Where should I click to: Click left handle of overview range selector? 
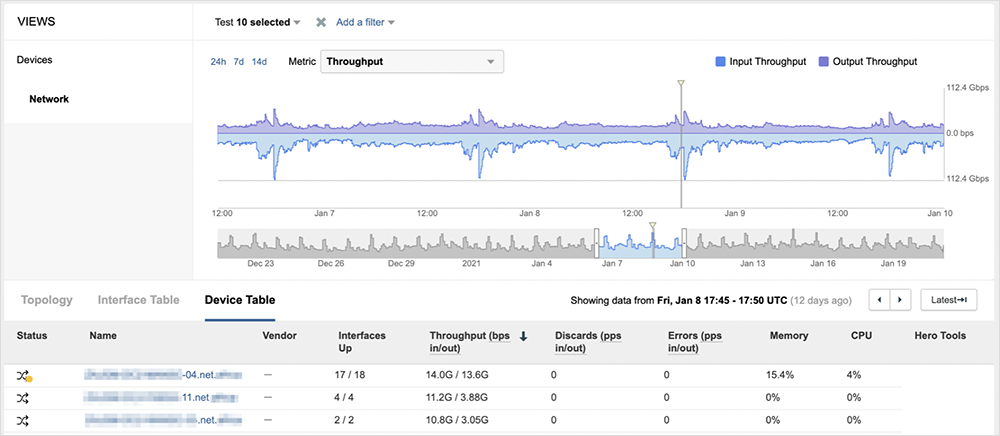(598, 241)
